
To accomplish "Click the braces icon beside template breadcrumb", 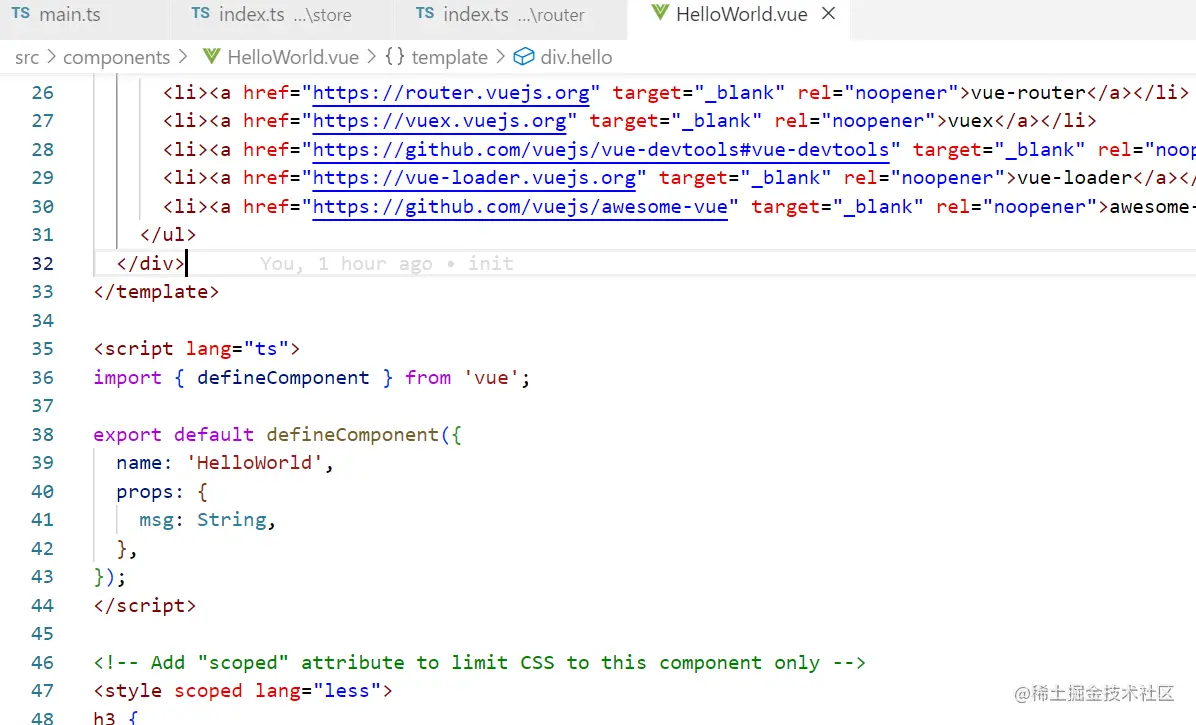I will [x=395, y=56].
